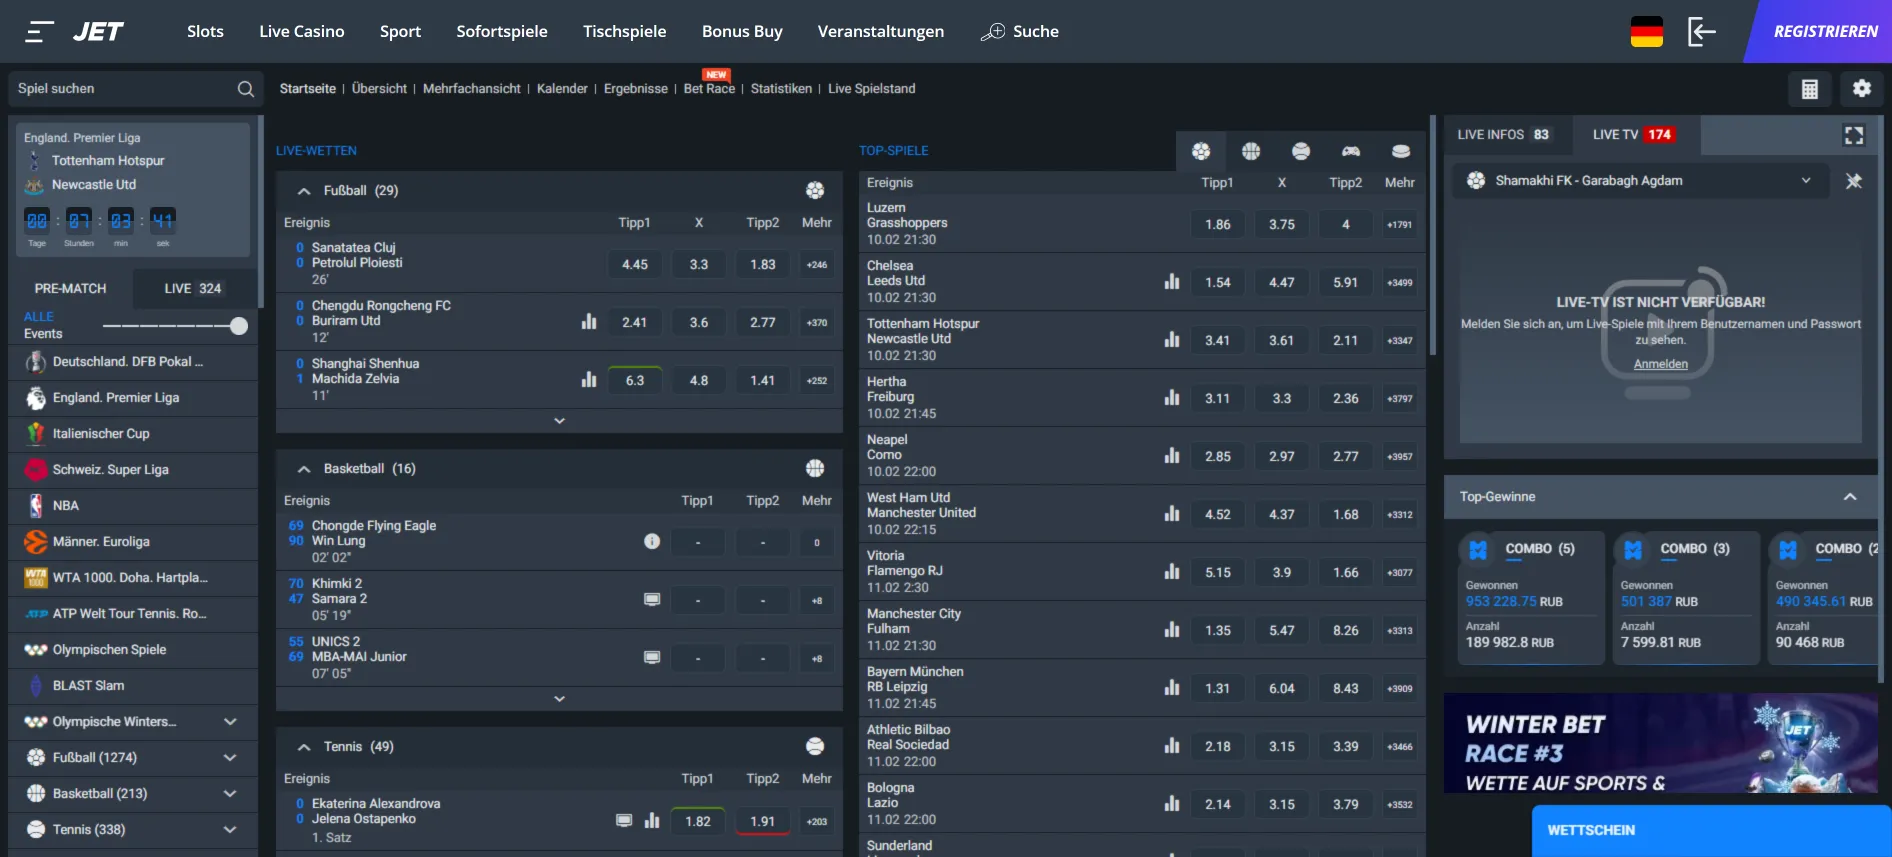This screenshot has height=857, width=1892.
Task: Collapse the Top-Gewinne panel
Action: click(x=1850, y=497)
